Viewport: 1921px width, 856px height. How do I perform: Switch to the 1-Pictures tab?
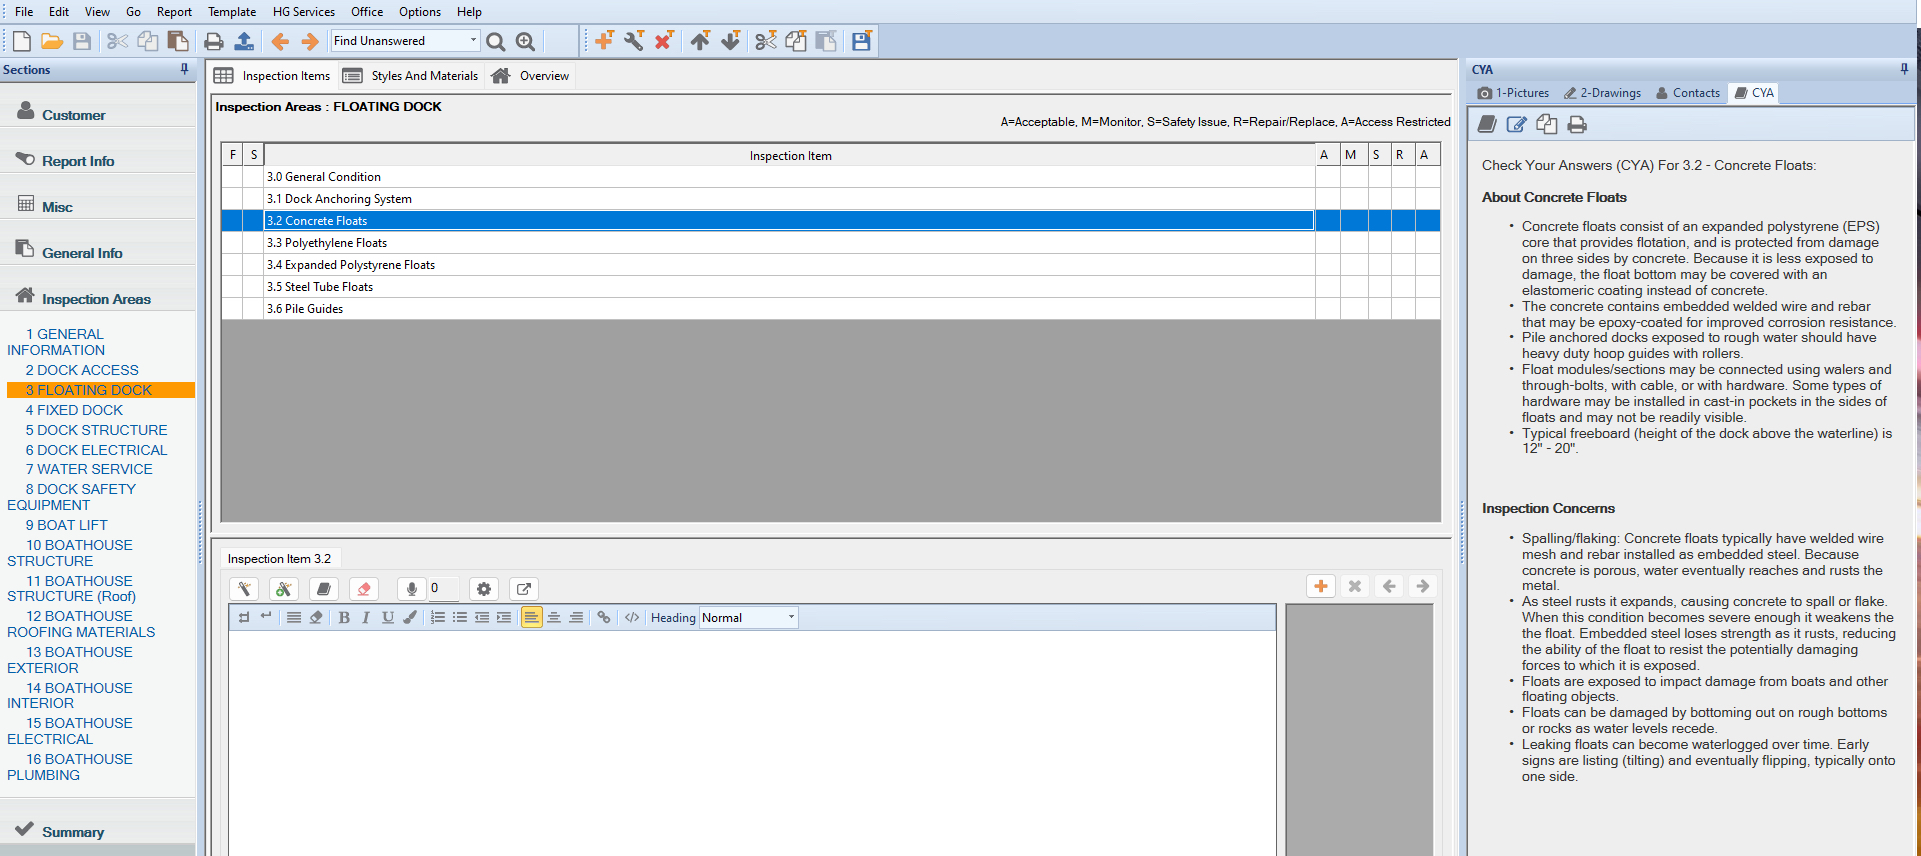(x=1513, y=93)
